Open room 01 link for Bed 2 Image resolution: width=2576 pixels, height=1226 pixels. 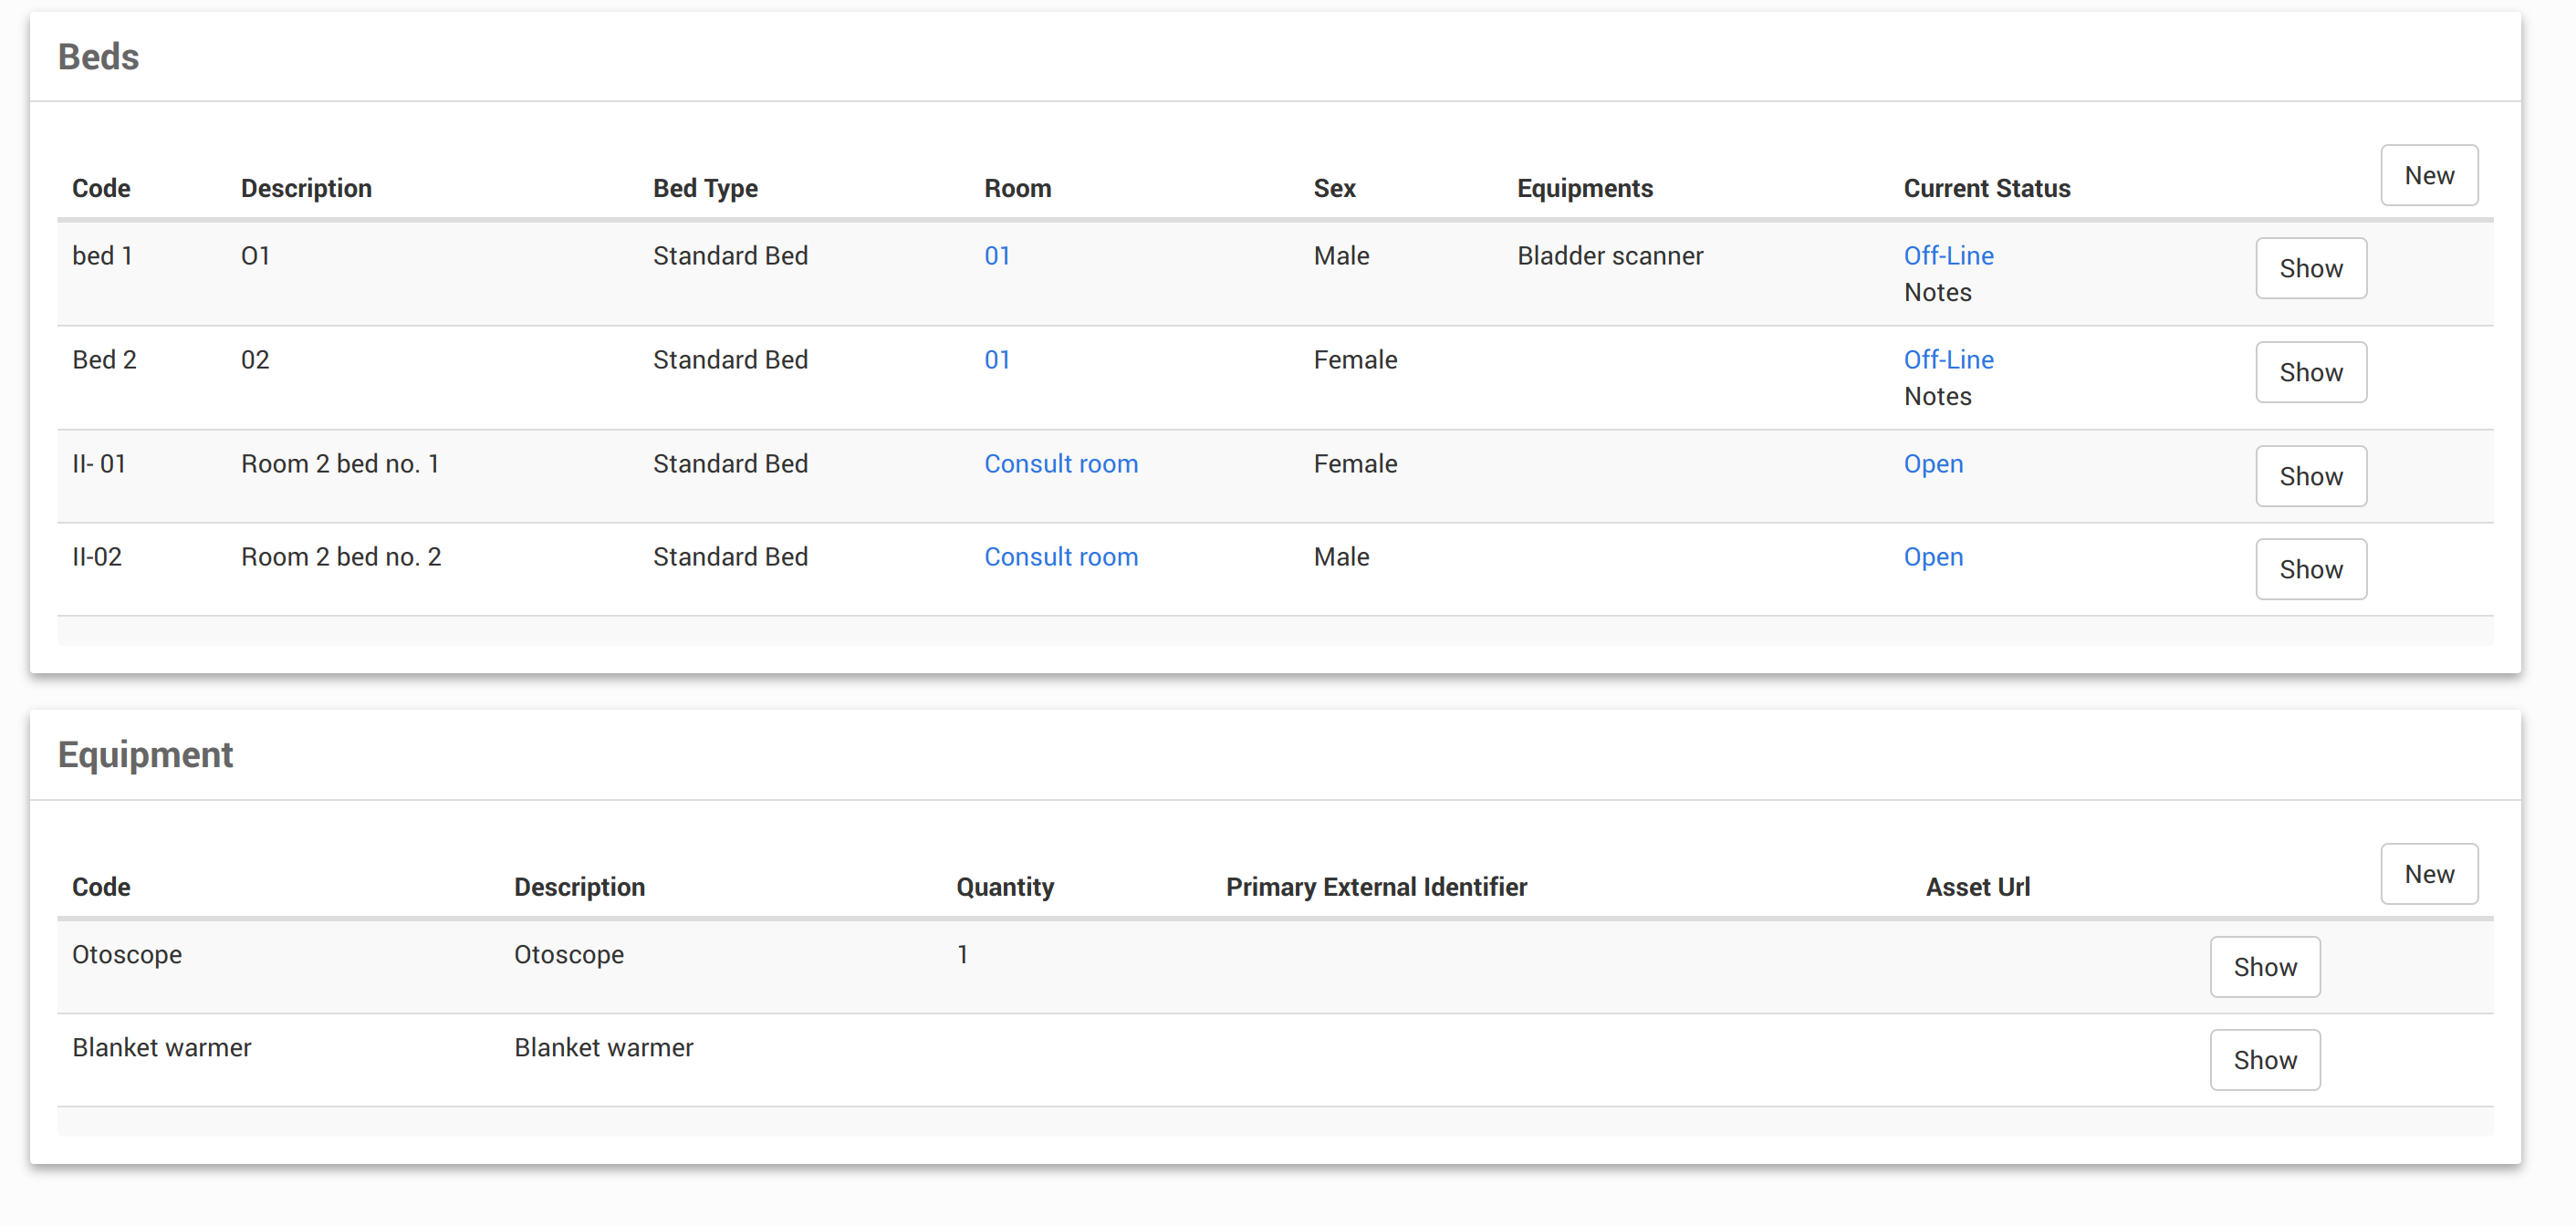[x=996, y=360]
